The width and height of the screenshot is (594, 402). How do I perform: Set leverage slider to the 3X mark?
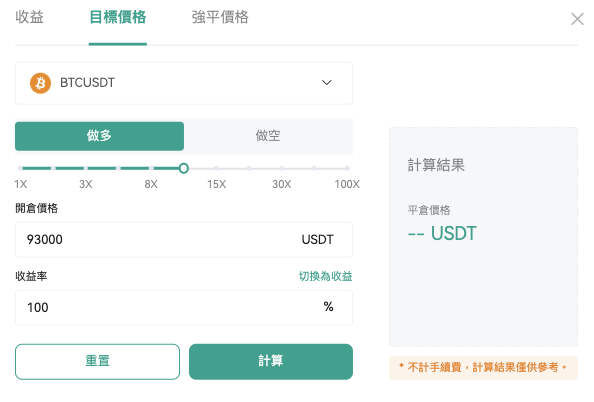click(86, 168)
